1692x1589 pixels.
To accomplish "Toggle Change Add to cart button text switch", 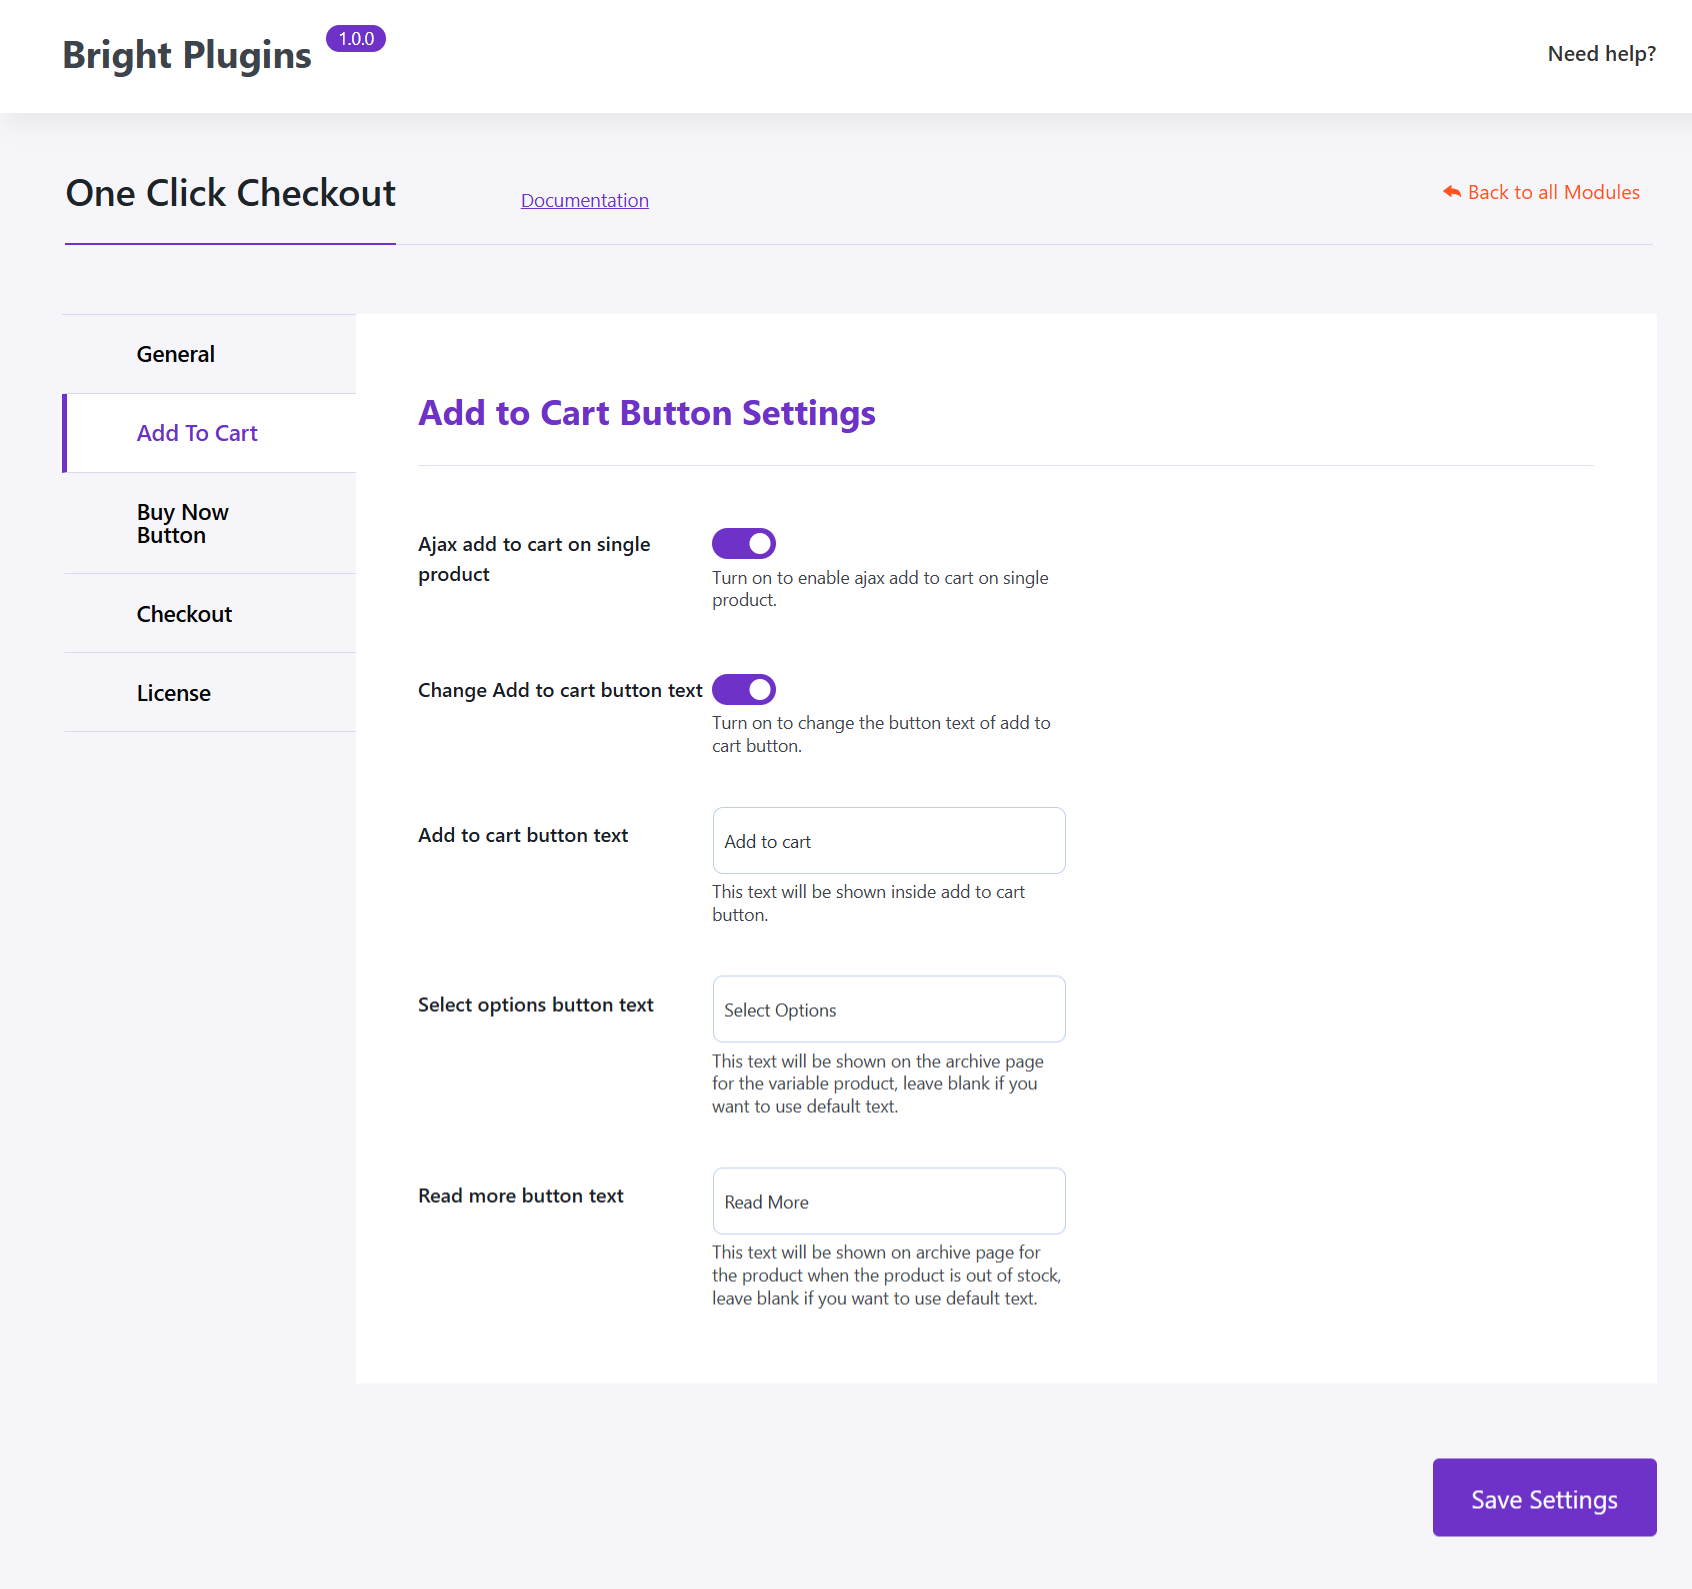I will (x=744, y=689).
